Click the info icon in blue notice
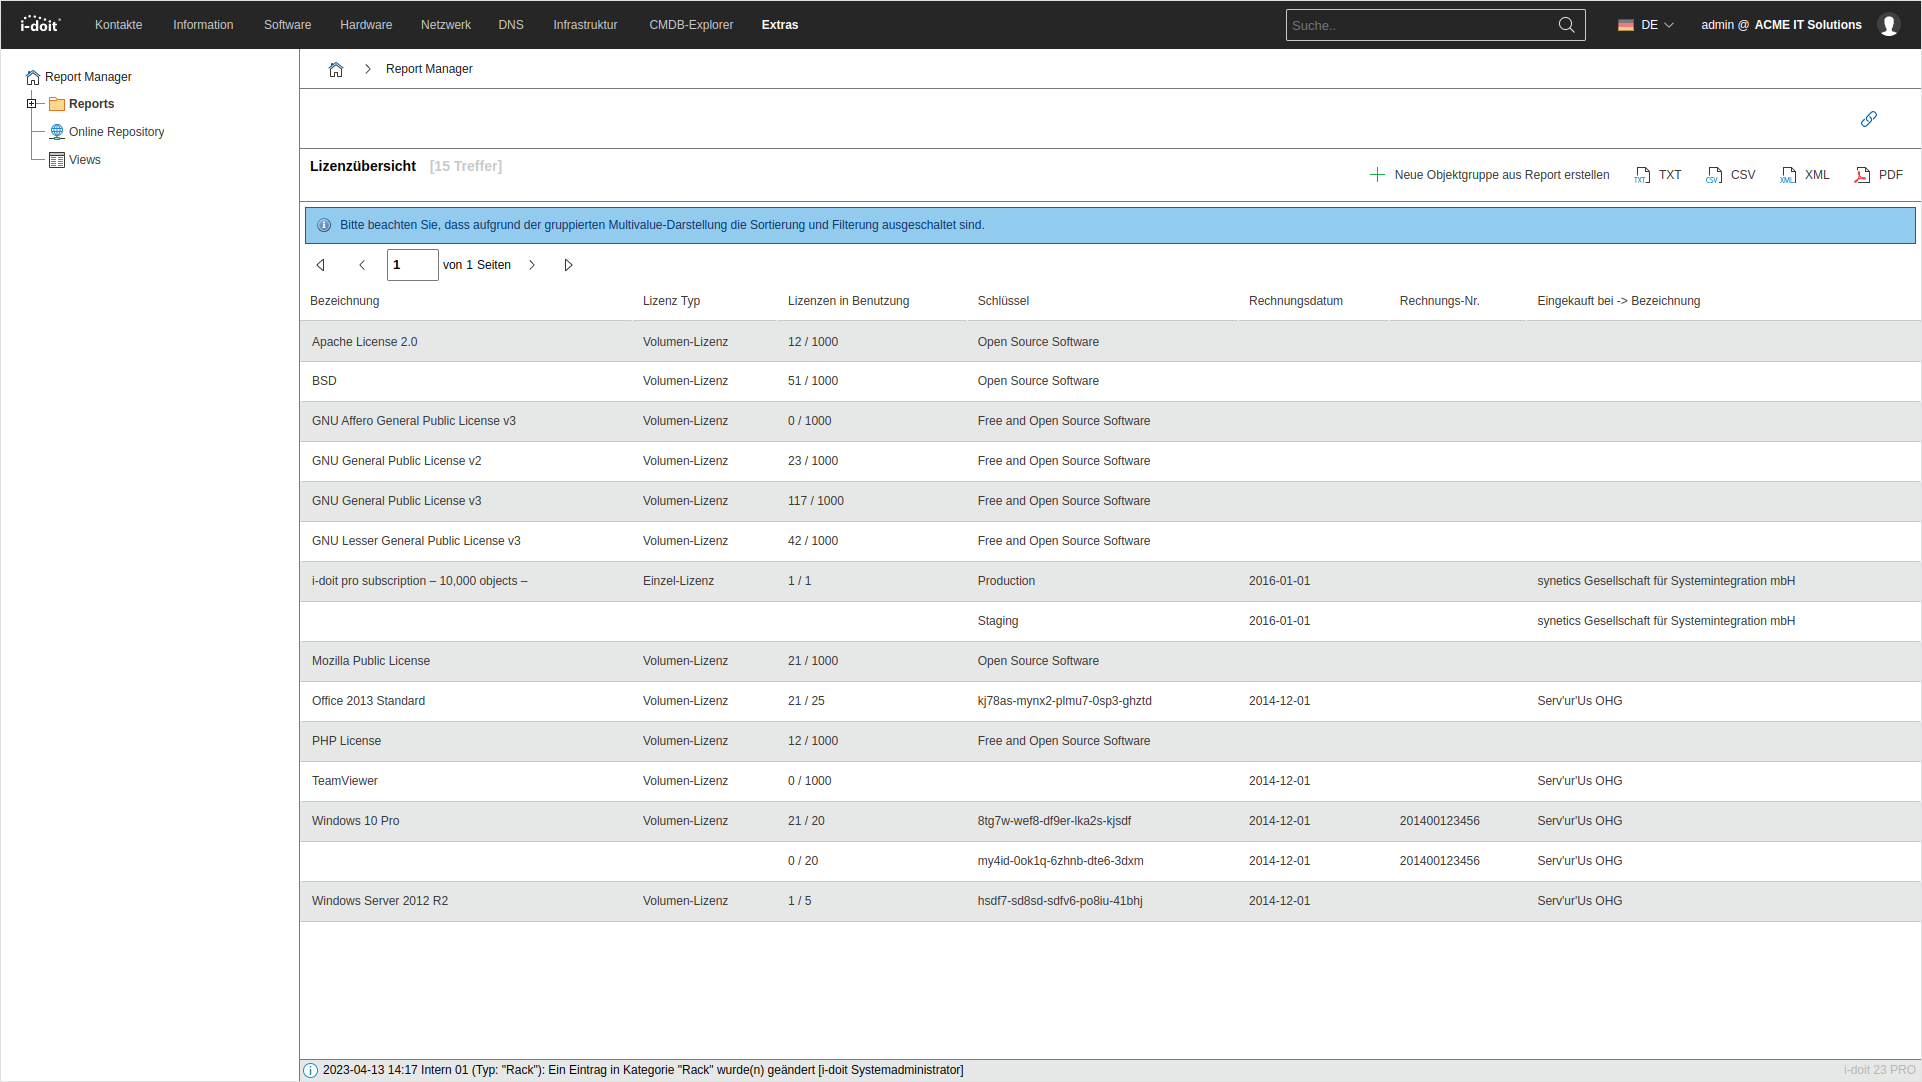 [x=324, y=225]
